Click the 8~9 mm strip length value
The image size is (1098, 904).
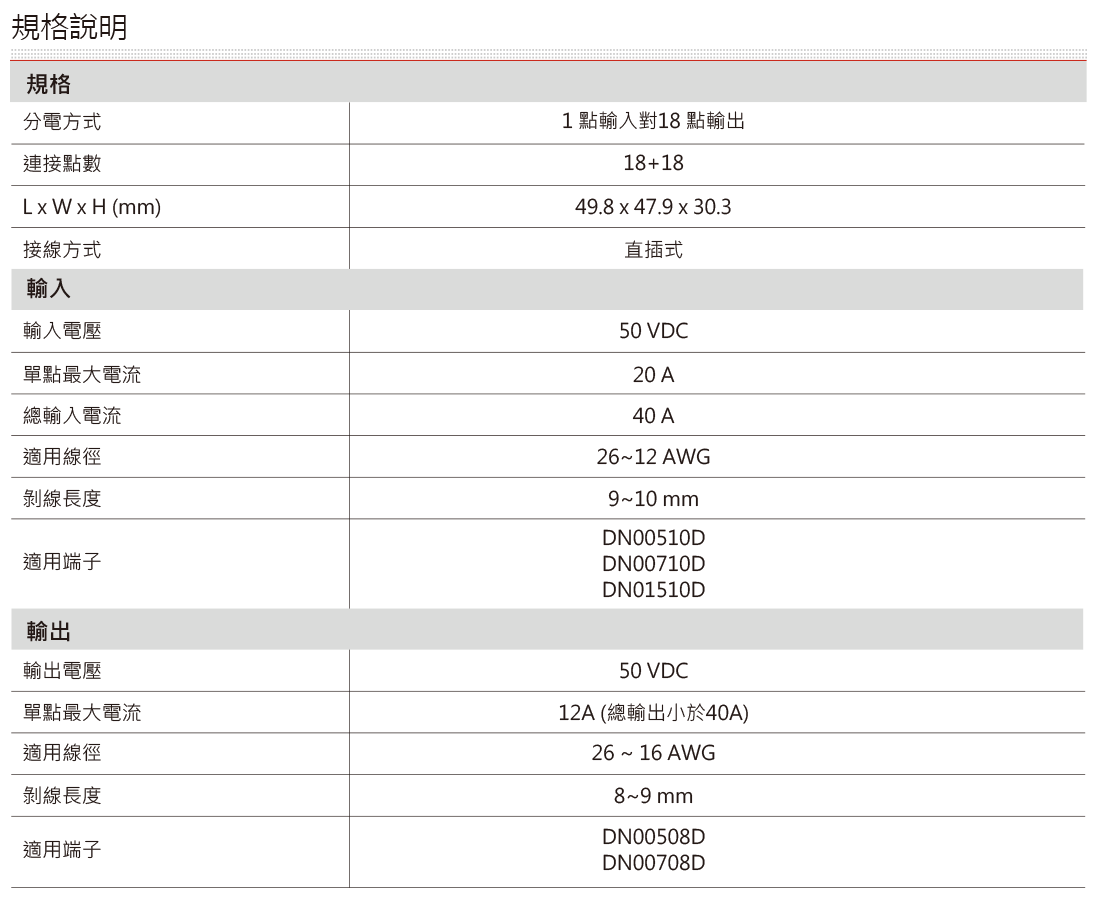pos(653,796)
